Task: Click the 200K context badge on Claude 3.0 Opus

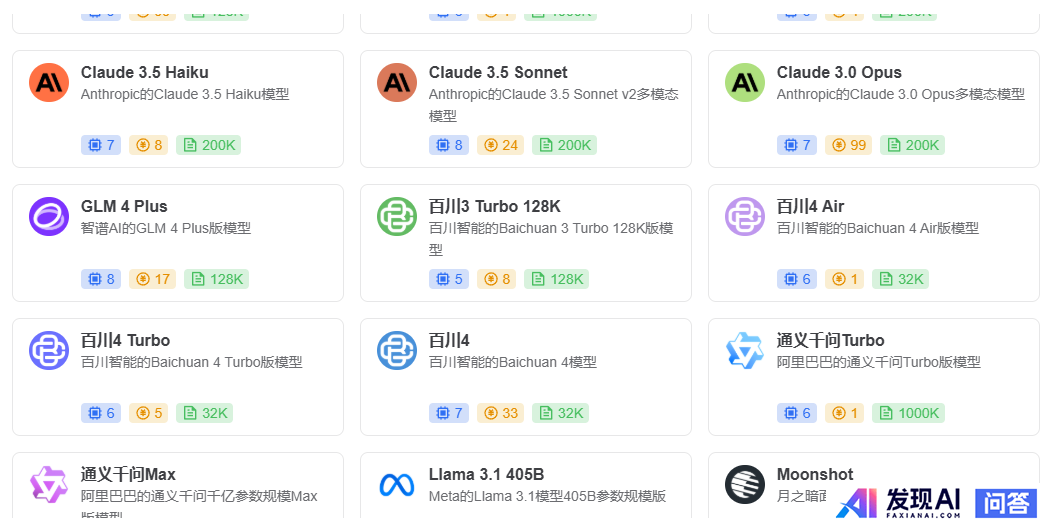Action: (912, 145)
